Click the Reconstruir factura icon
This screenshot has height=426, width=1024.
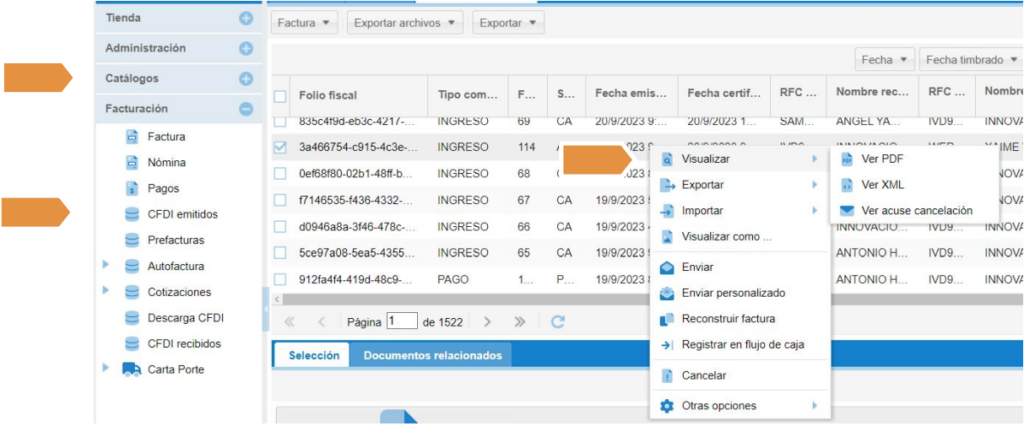point(667,319)
